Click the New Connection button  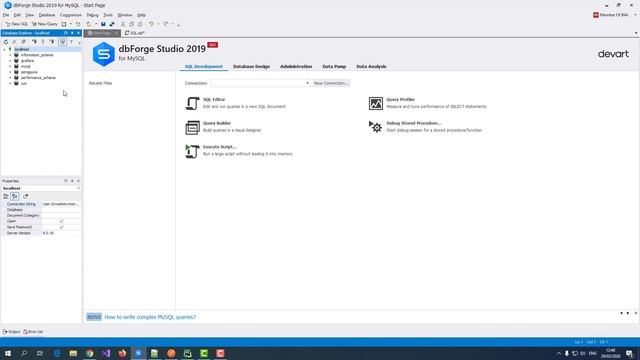coord(331,83)
